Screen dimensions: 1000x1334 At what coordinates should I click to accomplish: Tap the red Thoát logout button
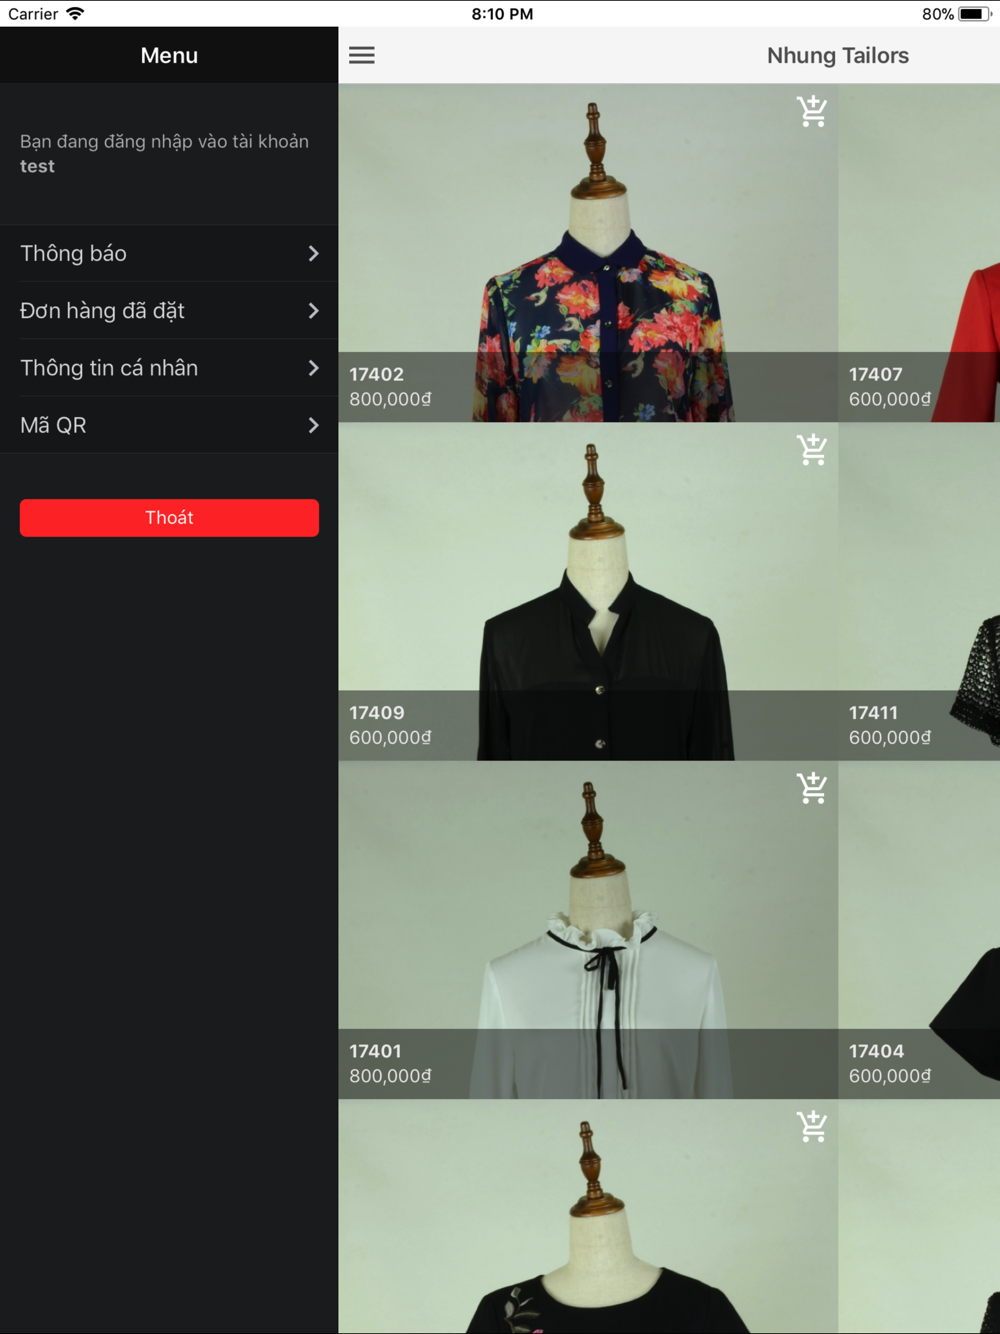tap(169, 518)
